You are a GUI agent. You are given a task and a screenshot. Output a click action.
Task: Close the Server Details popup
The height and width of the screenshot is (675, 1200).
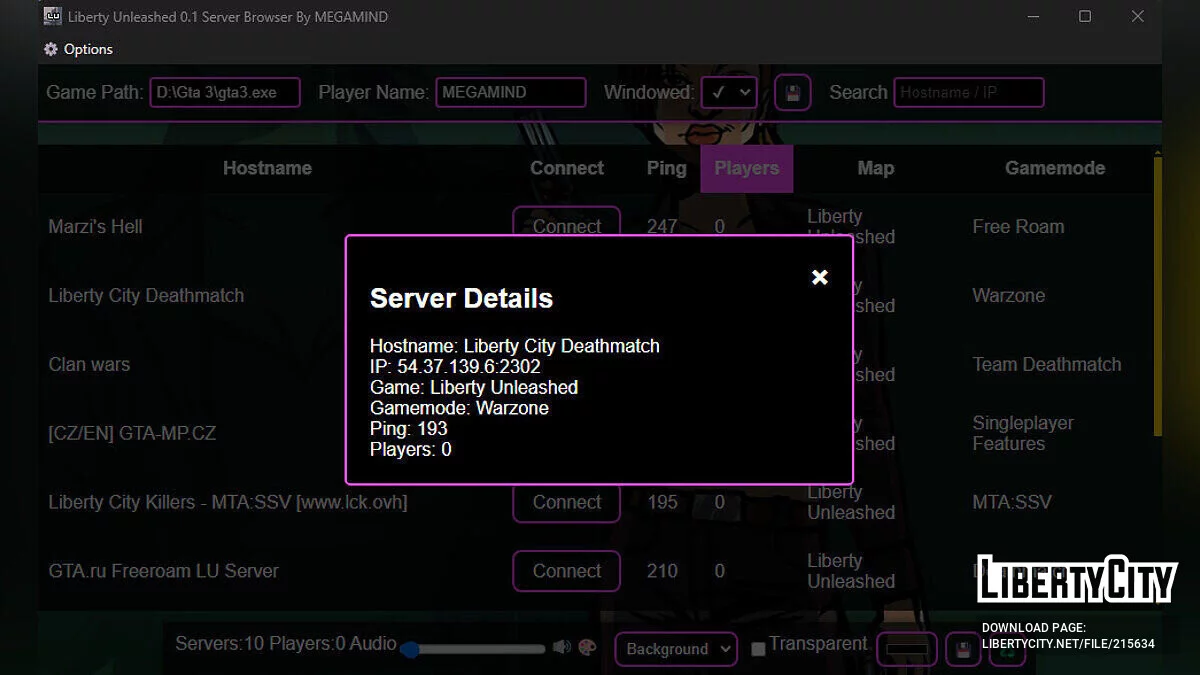pyautogui.click(x=820, y=277)
